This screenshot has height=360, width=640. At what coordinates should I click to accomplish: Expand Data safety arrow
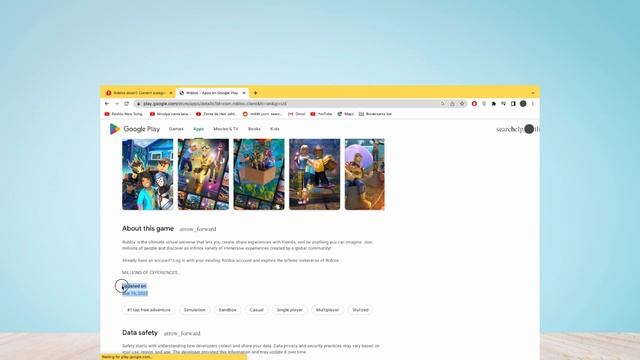point(182,333)
